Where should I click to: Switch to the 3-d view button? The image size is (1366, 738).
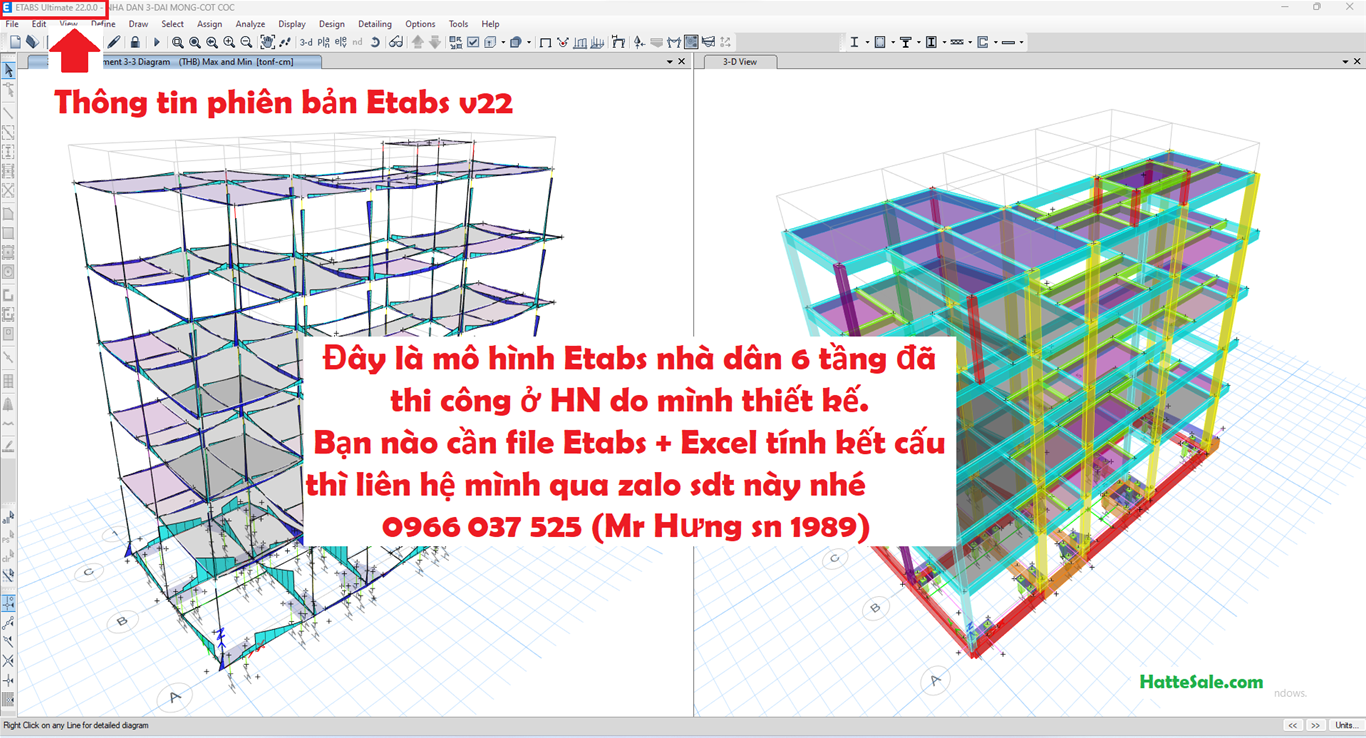point(306,42)
